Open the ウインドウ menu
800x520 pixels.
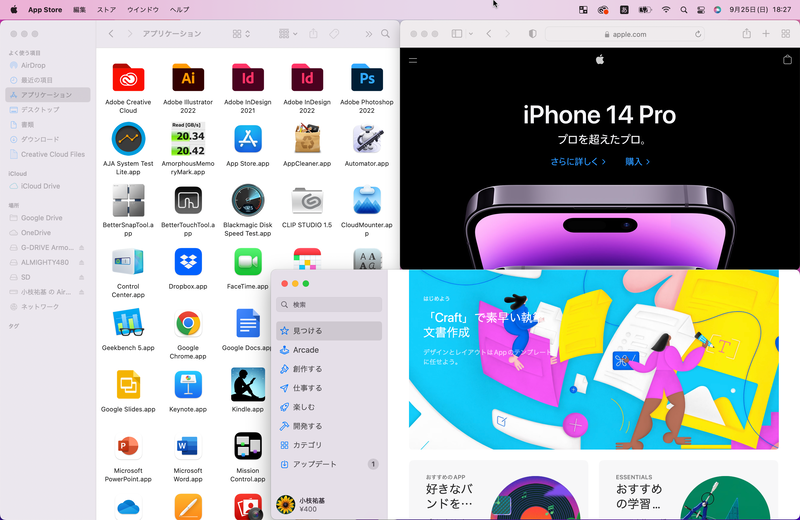[x=143, y=9]
